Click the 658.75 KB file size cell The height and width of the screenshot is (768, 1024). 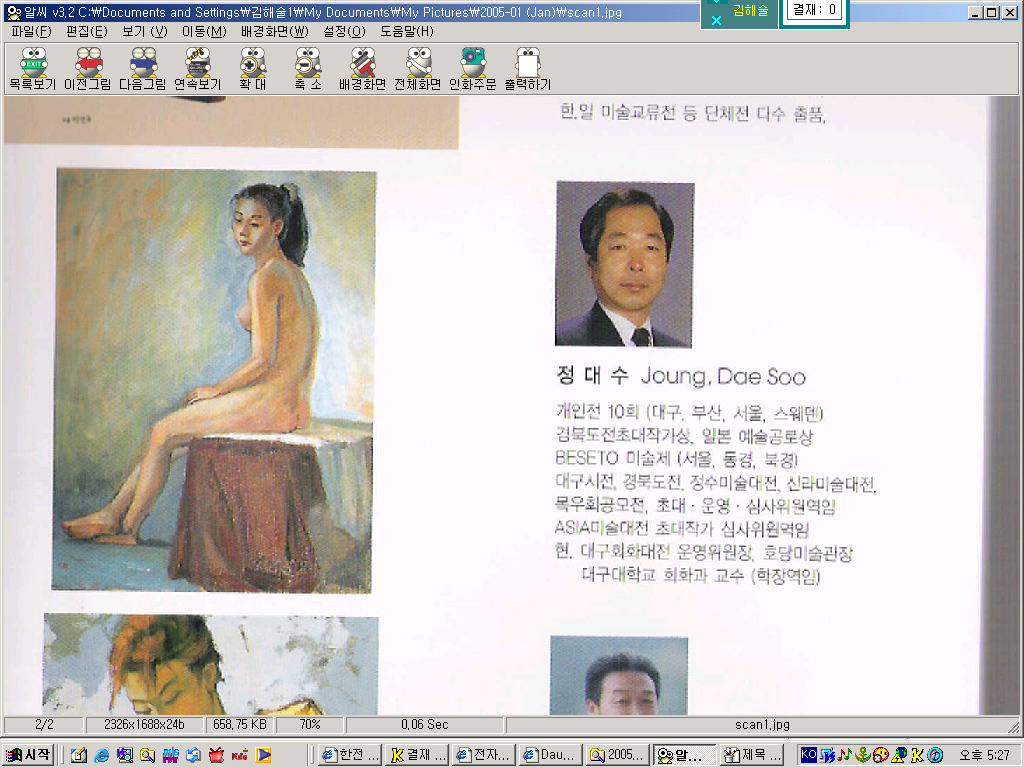click(x=240, y=724)
